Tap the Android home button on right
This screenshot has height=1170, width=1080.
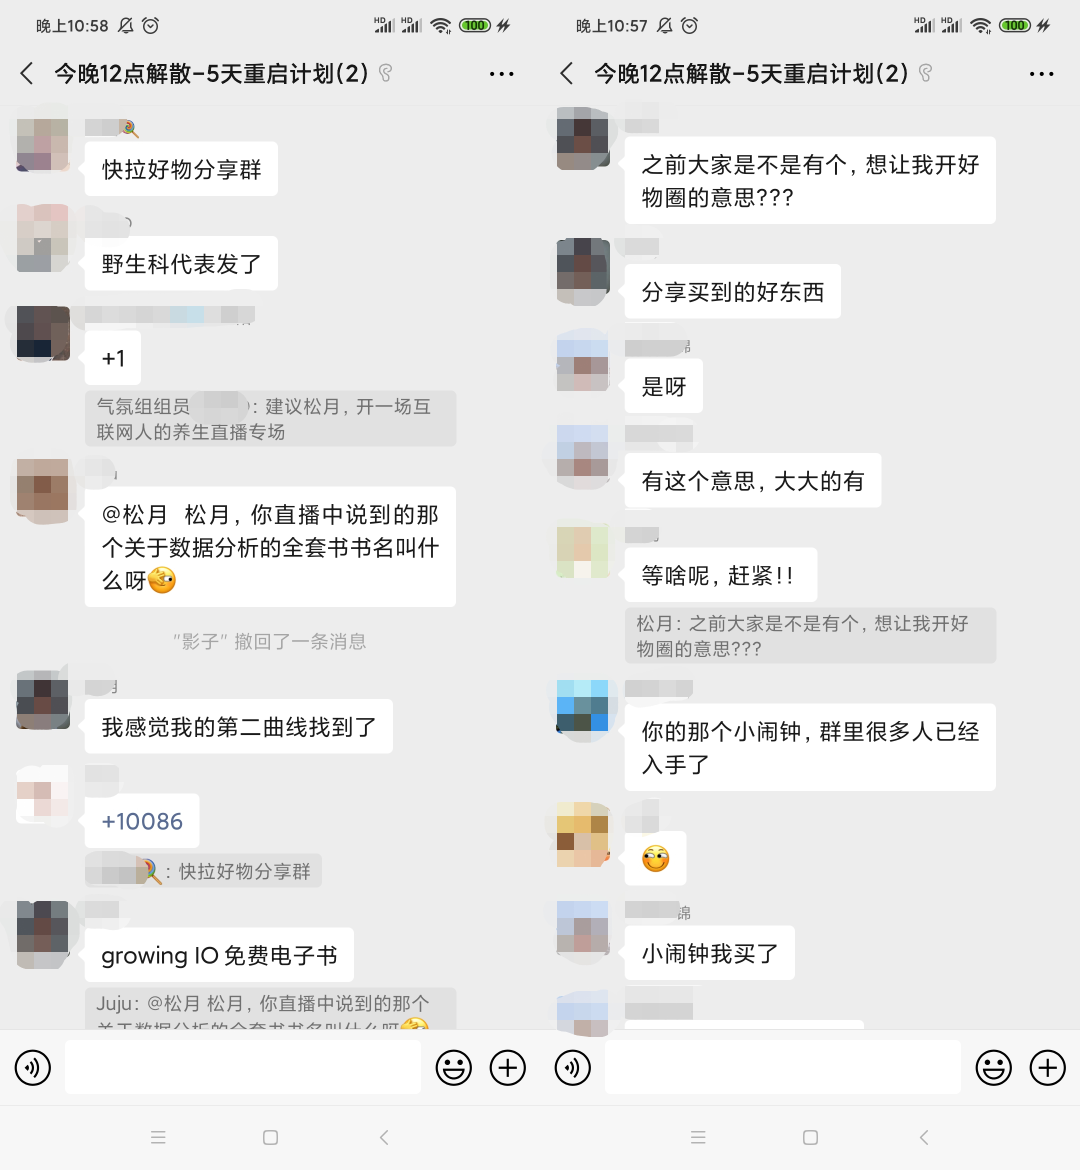(810, 1137)
